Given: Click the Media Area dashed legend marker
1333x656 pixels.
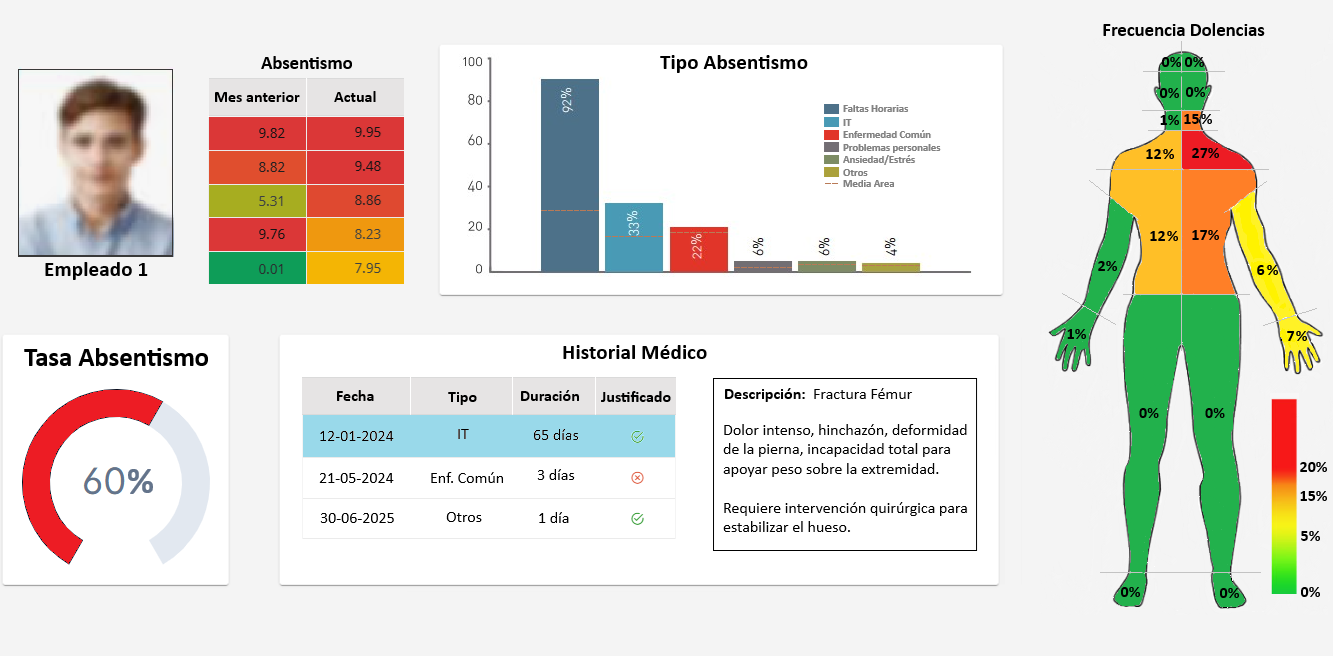Looking at the screenshot, I should 831,184.
